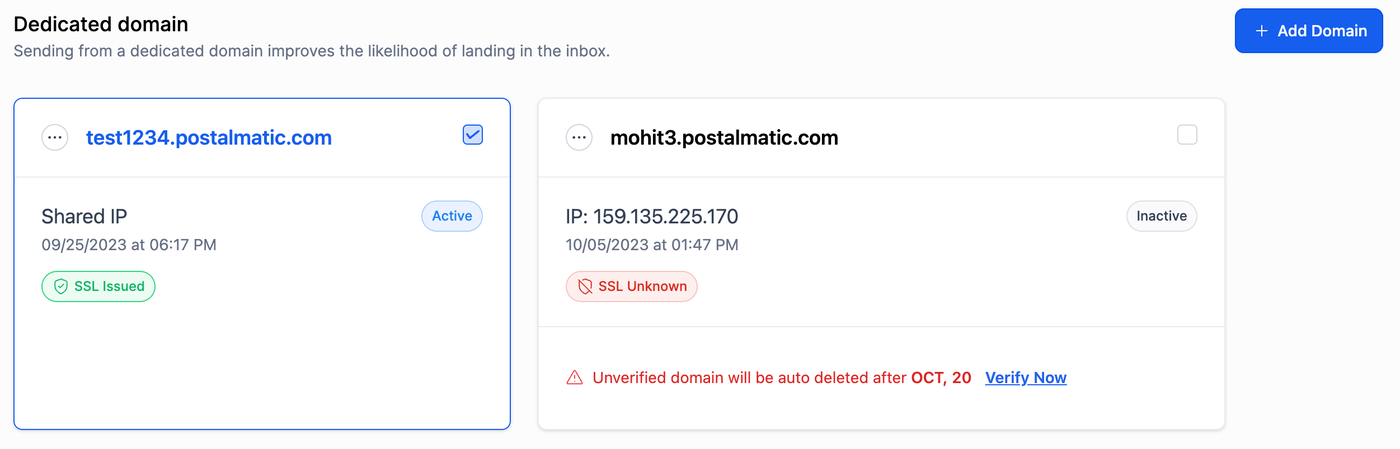Click the plus icon on Add Domain

(1262, 31)
